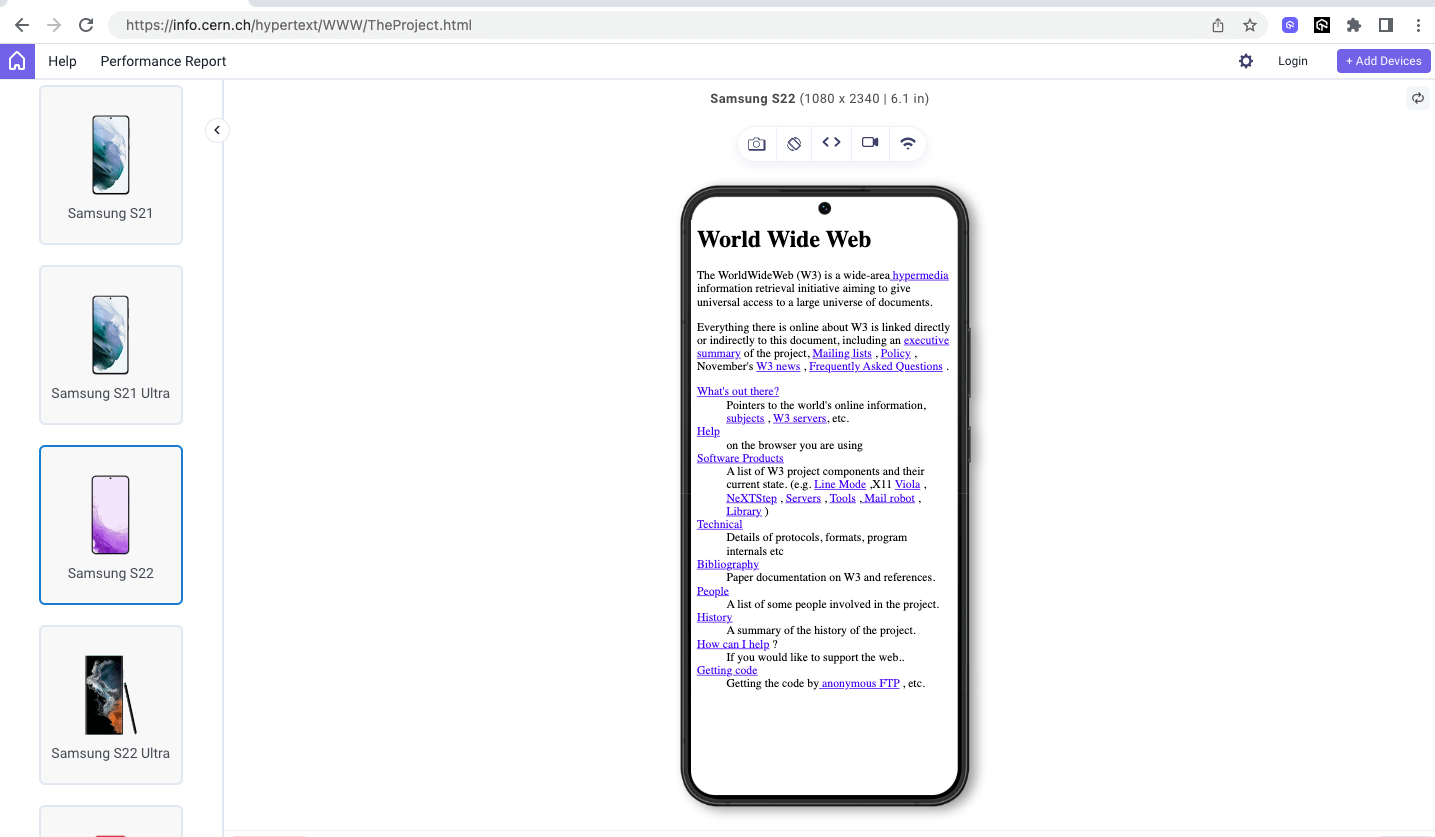The width and height of the screenshot is (1435, 837).
Task: Click the + Add Devices button
Action: coord(1383,61)
